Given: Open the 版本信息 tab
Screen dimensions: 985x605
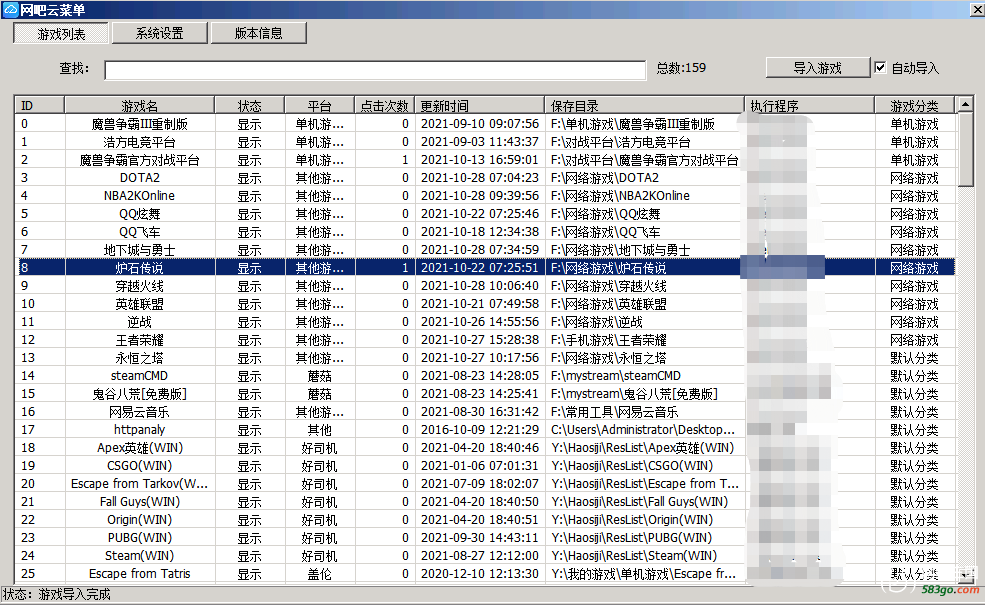Looking at the screenshot, I should pos(259,33).
